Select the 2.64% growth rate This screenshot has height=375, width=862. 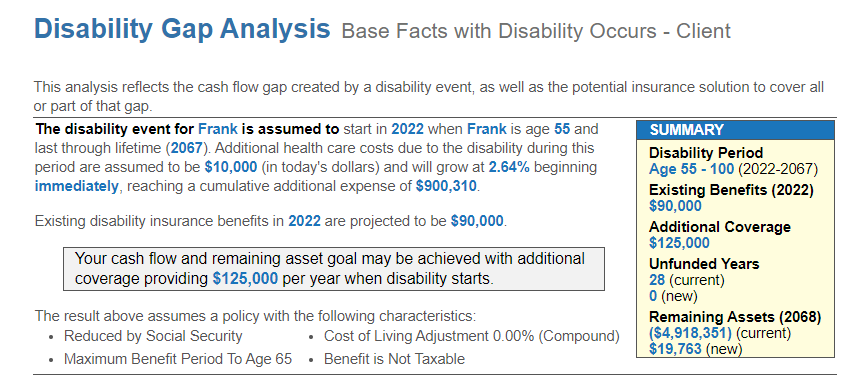tap(509, 167)
